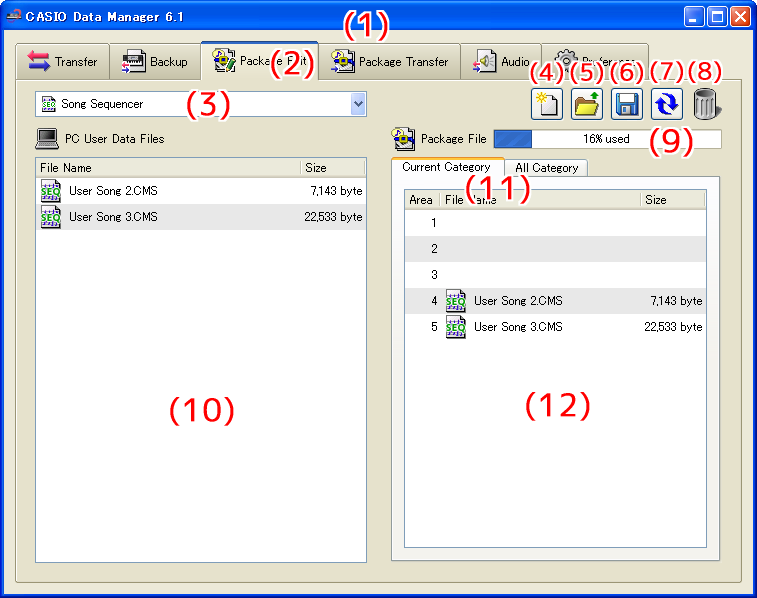Click the trash can delete icon
This screenshot has width=757, height=598.
pos(706,104)
